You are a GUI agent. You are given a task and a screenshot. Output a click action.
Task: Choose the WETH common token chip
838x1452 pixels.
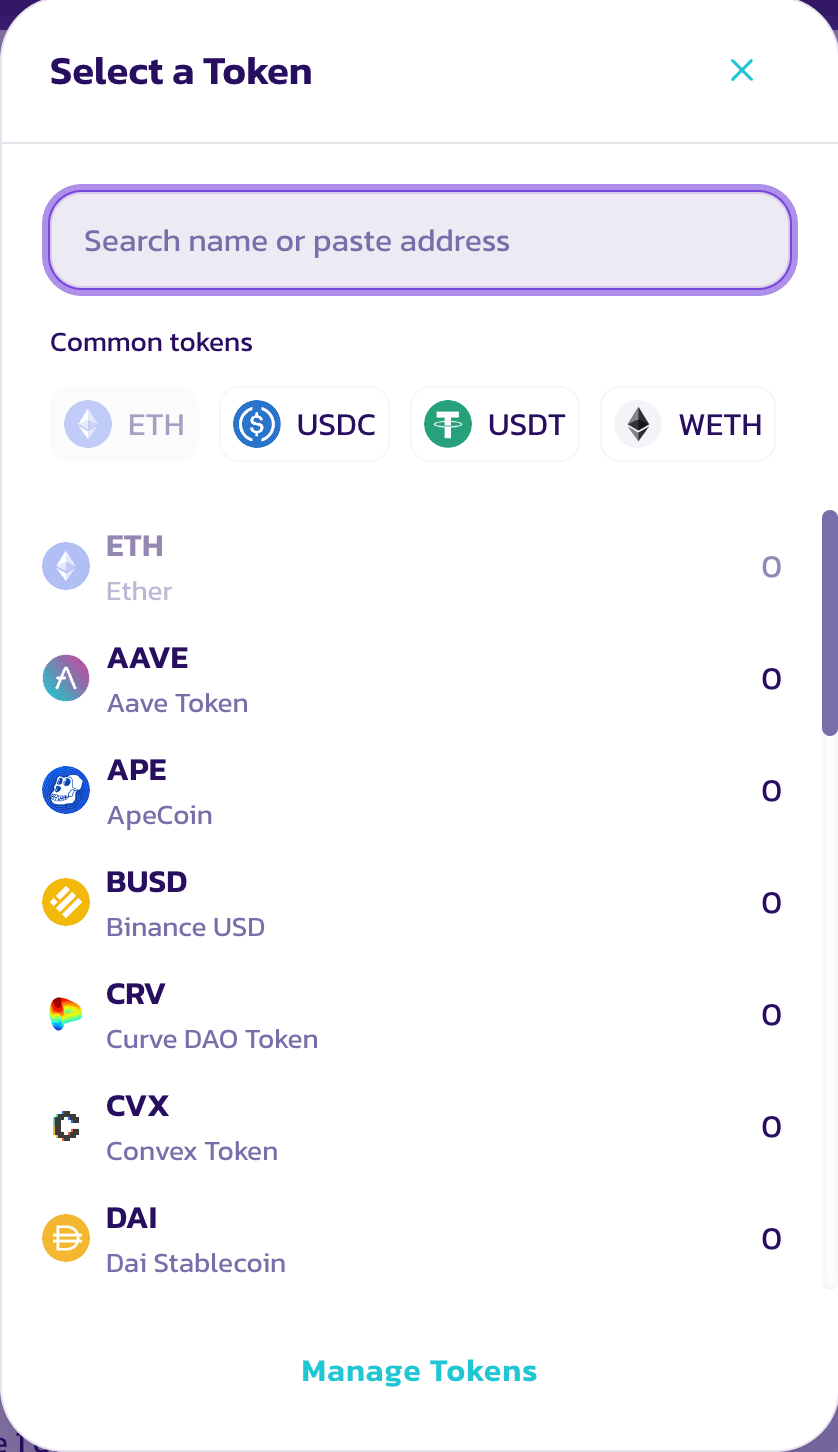tap(688, 424)
